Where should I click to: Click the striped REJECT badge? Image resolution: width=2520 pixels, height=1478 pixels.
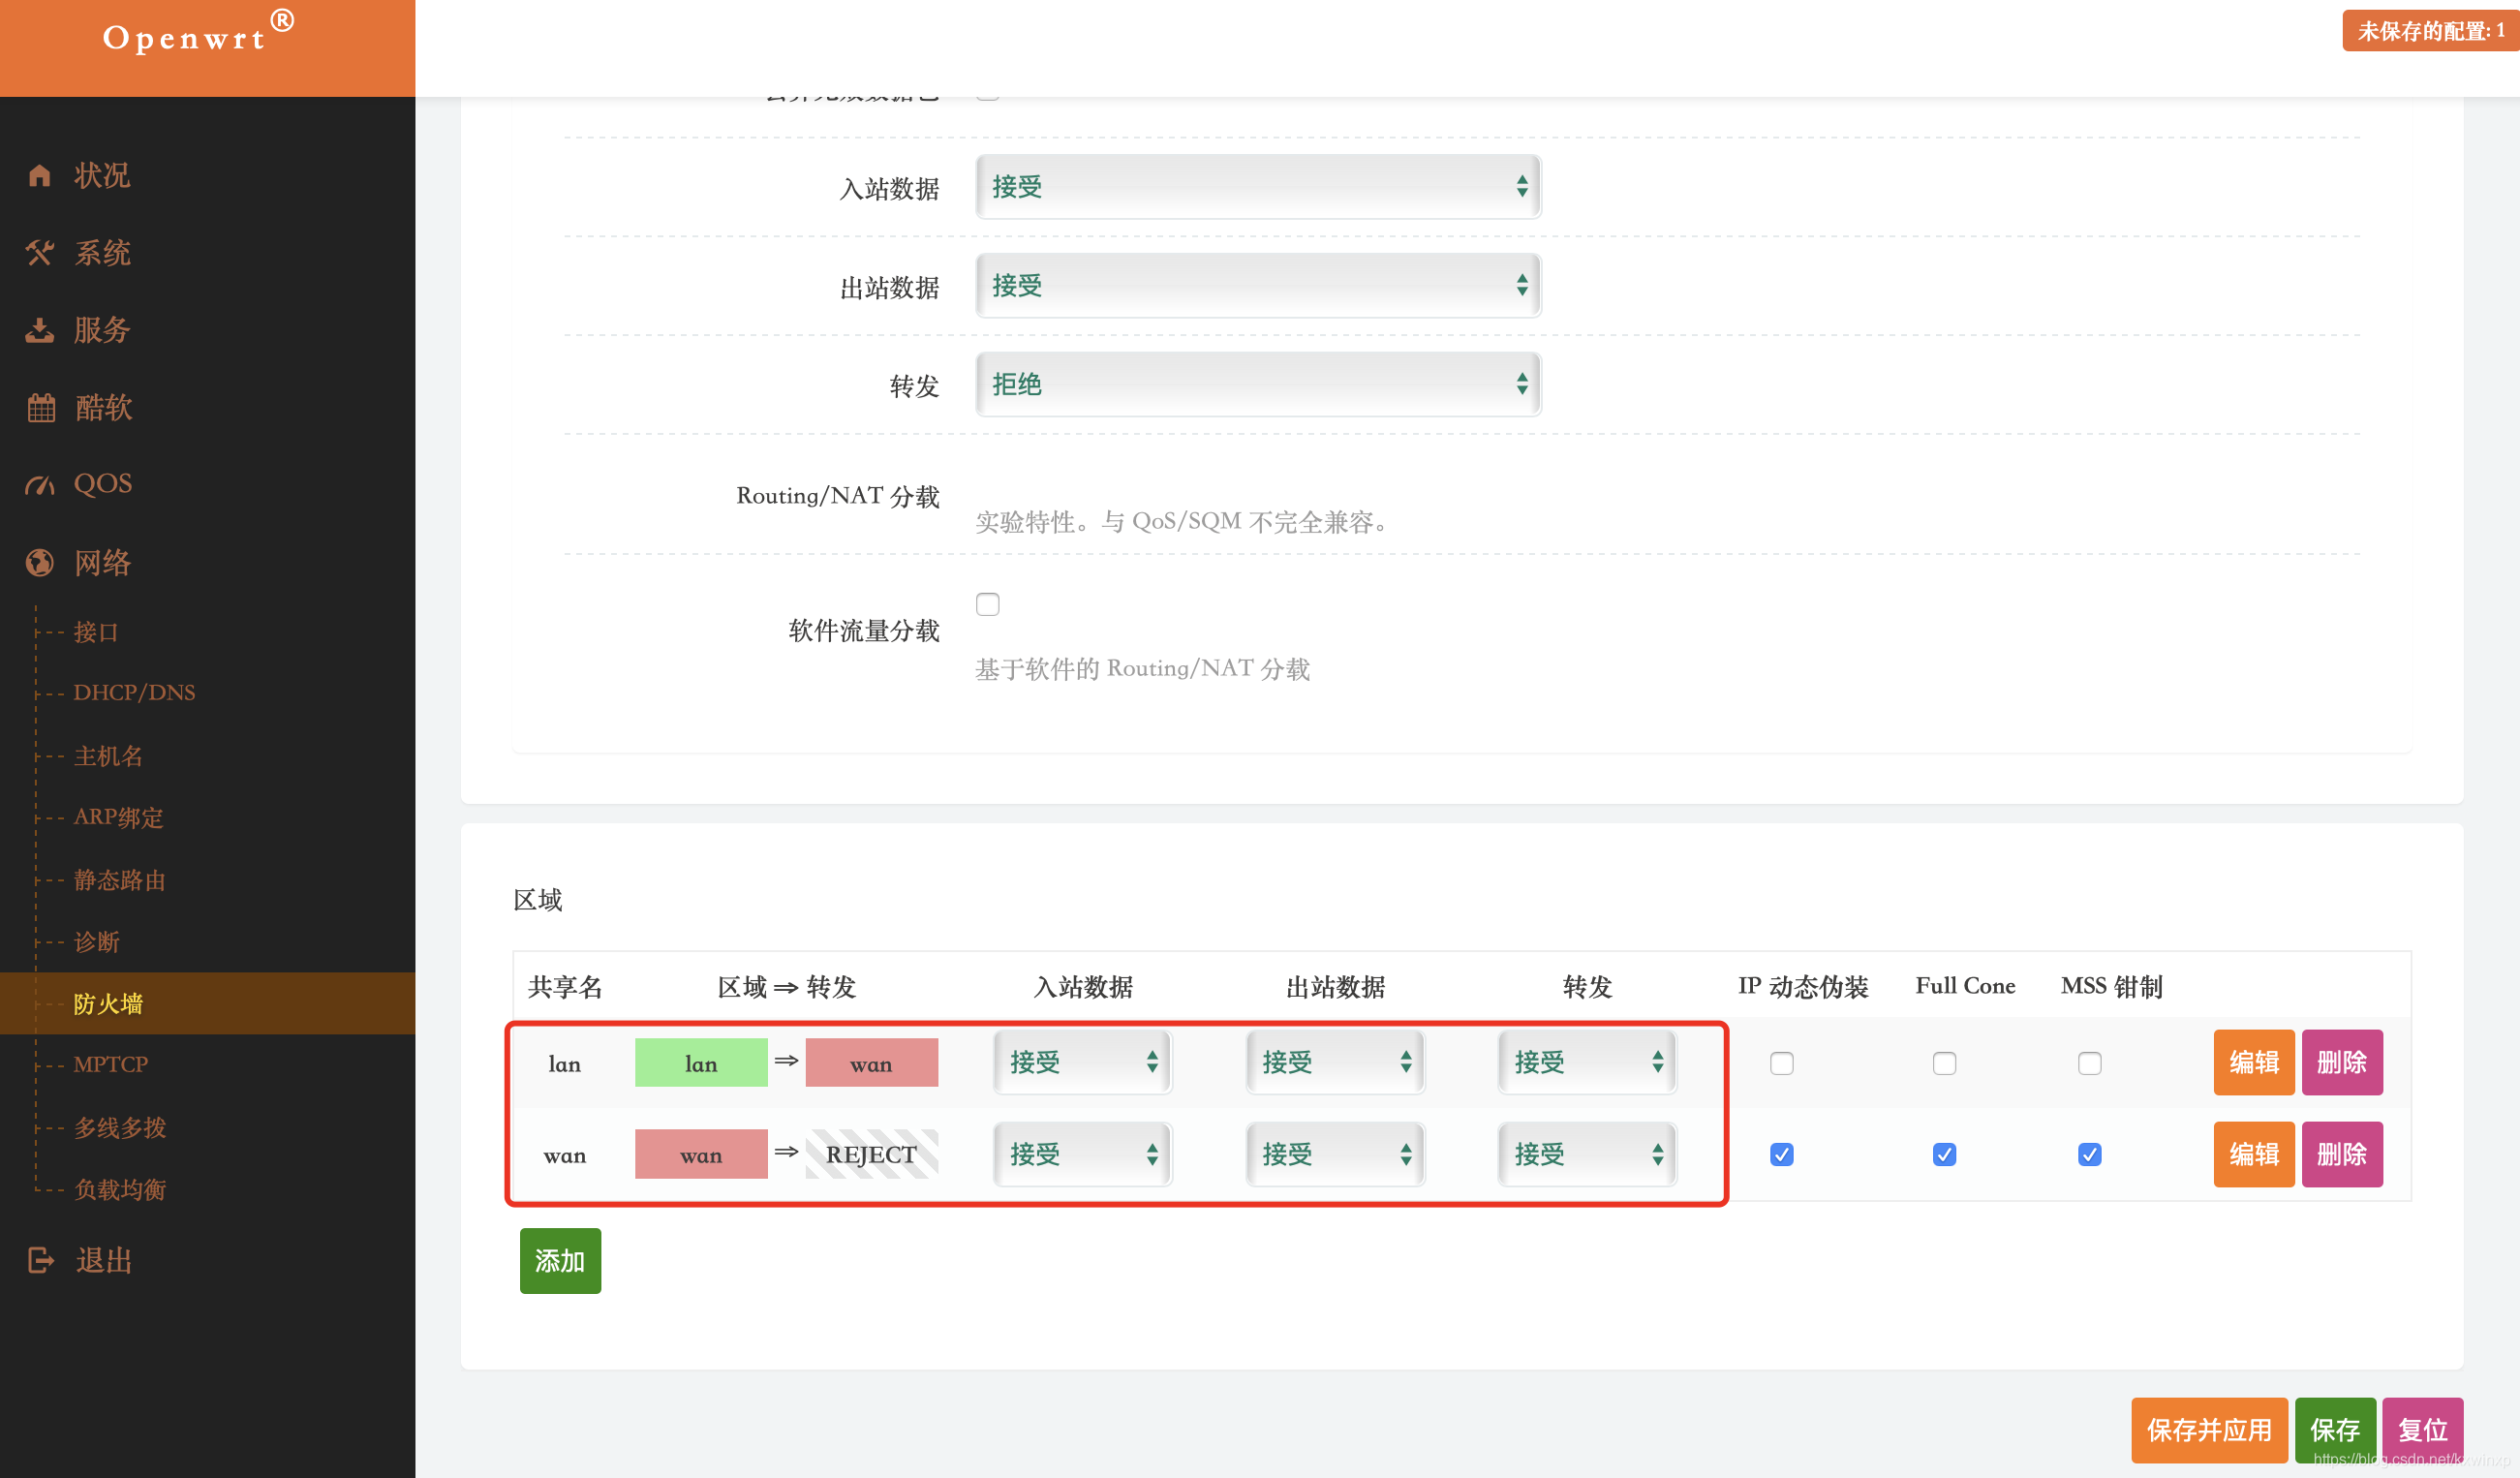click(x=872, y=1155)
